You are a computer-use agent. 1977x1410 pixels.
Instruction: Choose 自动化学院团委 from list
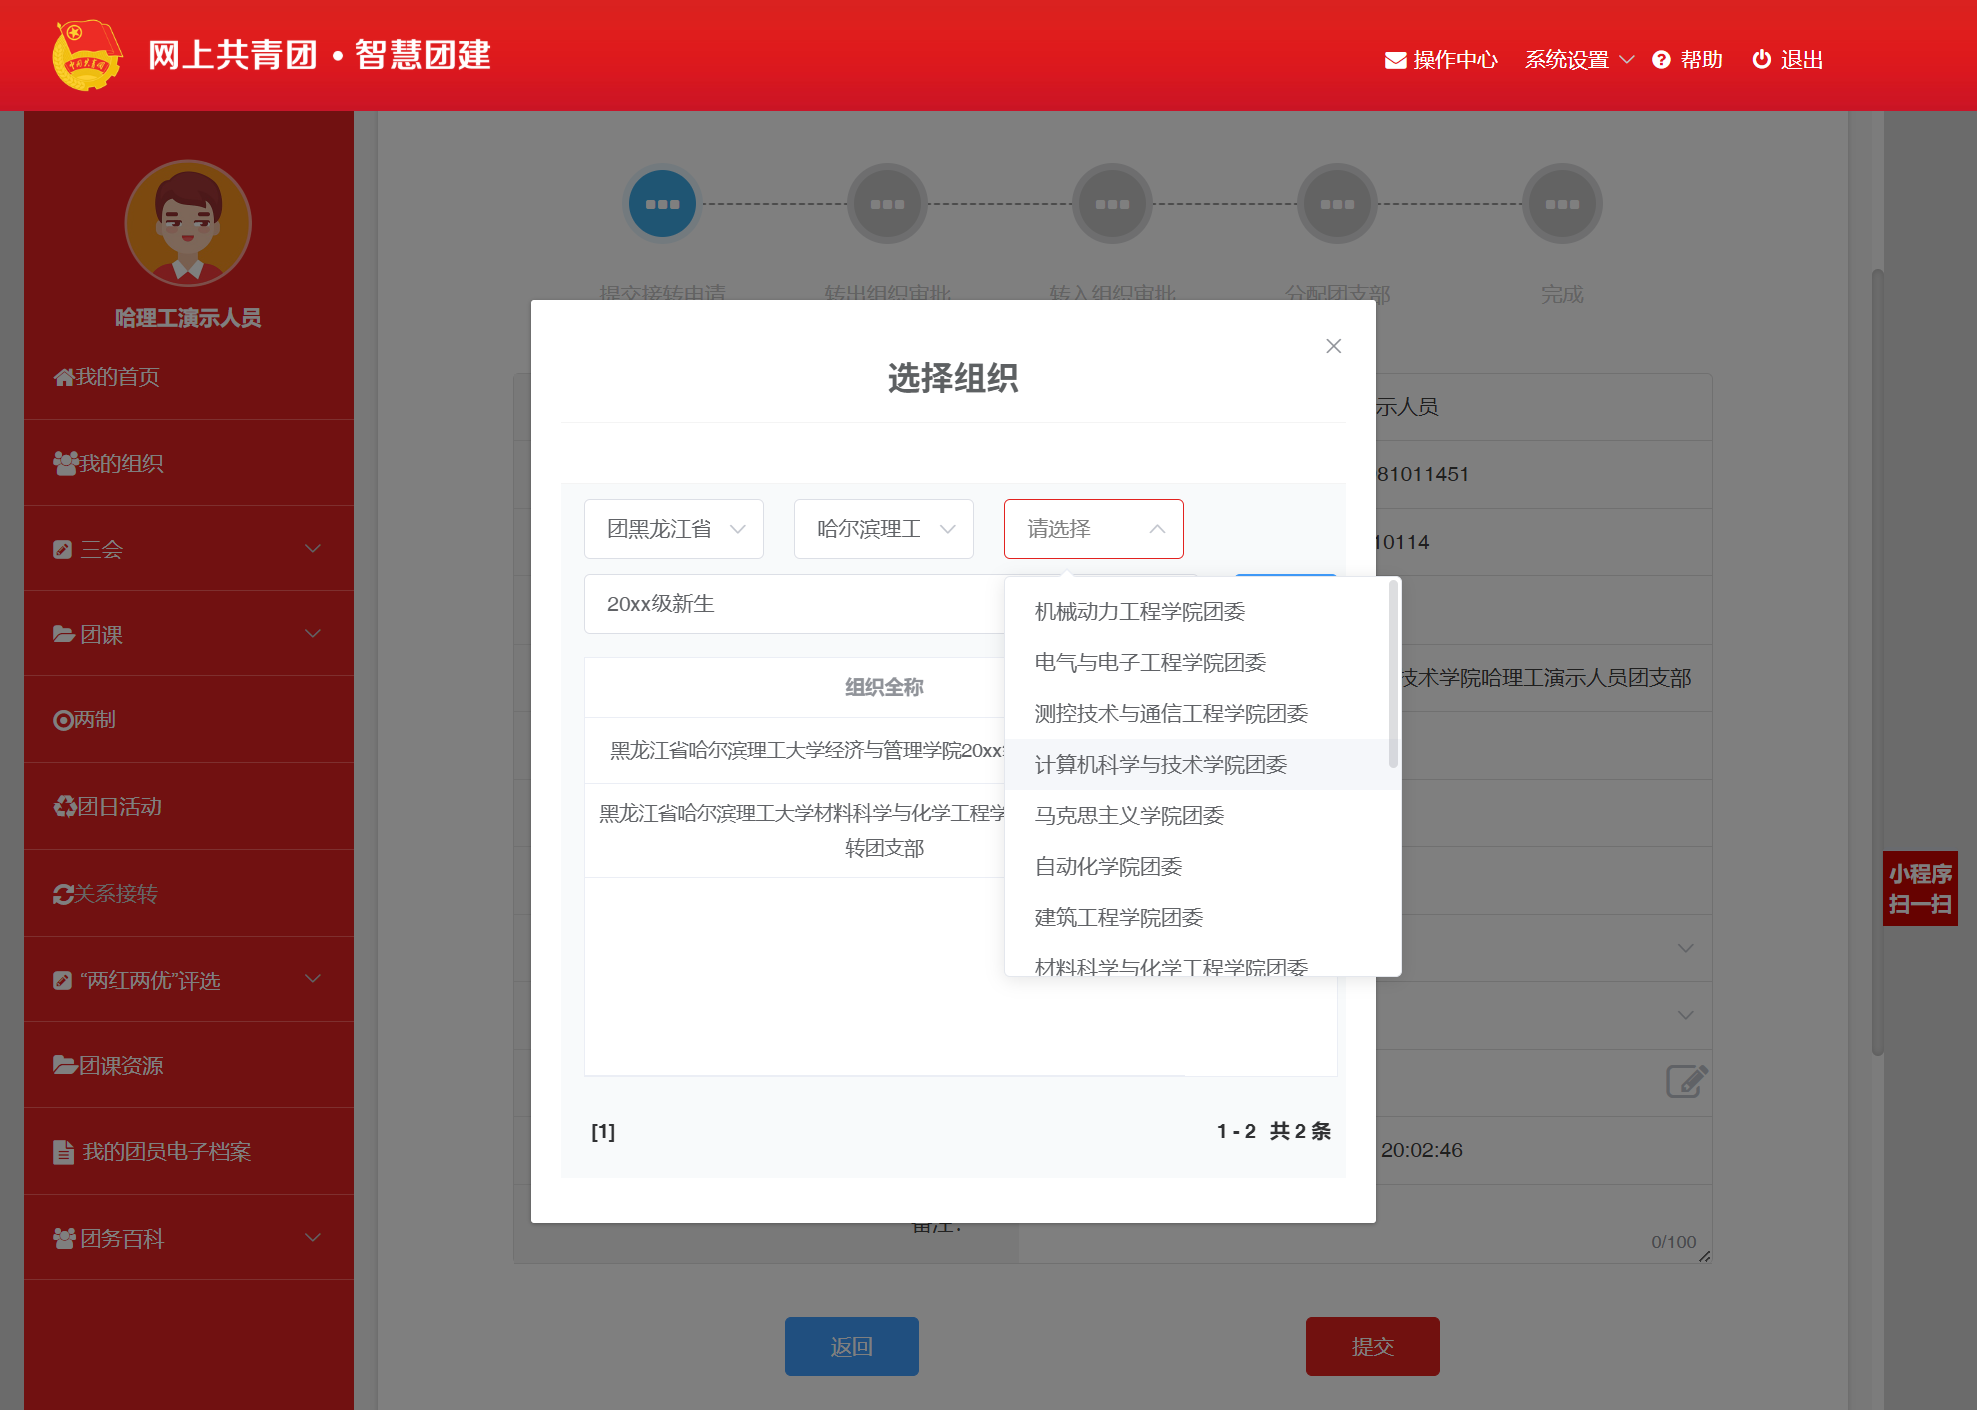coord(1108,867)
